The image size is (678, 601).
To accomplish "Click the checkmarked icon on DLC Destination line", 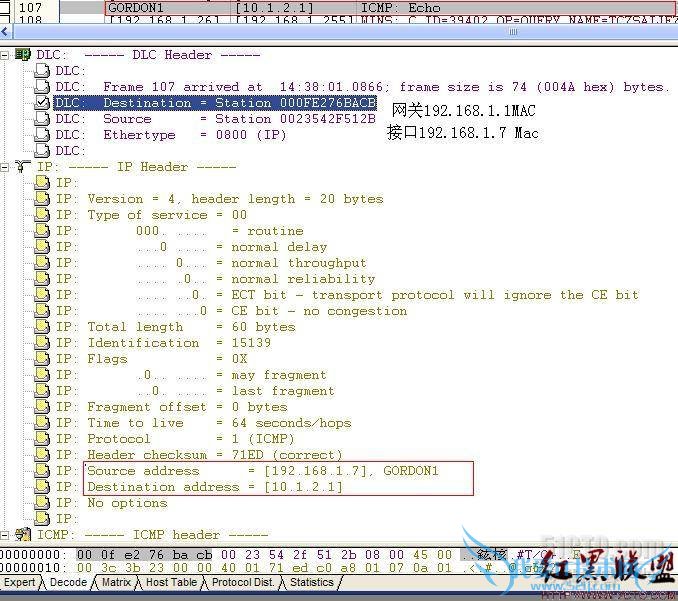I will [41, 103].
